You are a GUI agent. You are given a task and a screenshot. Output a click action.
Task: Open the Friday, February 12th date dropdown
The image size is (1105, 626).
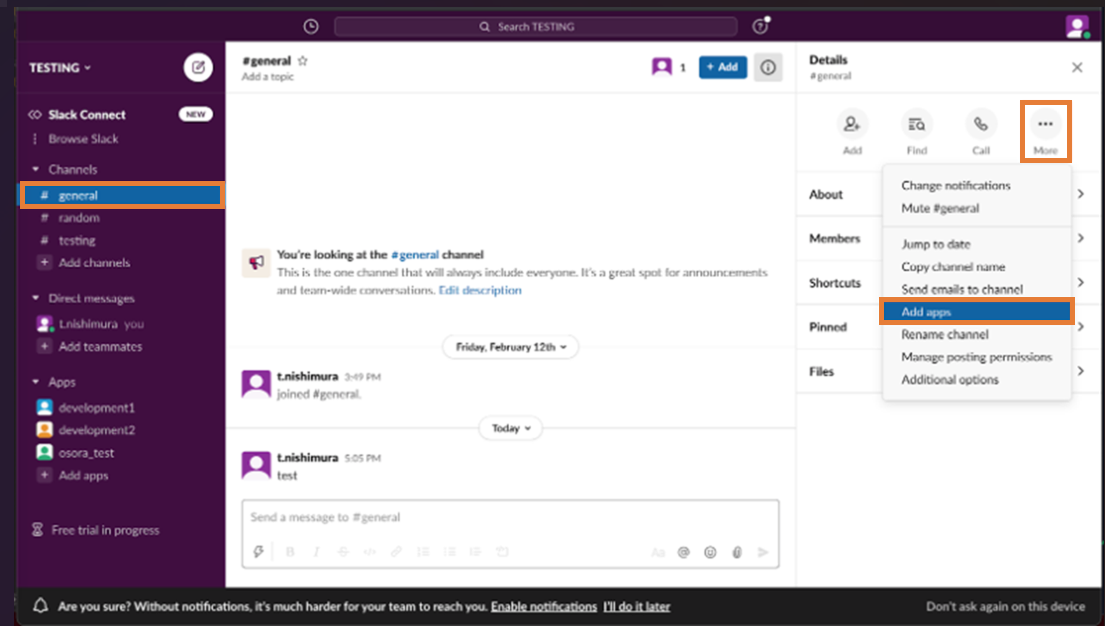[x=510, y=347]
